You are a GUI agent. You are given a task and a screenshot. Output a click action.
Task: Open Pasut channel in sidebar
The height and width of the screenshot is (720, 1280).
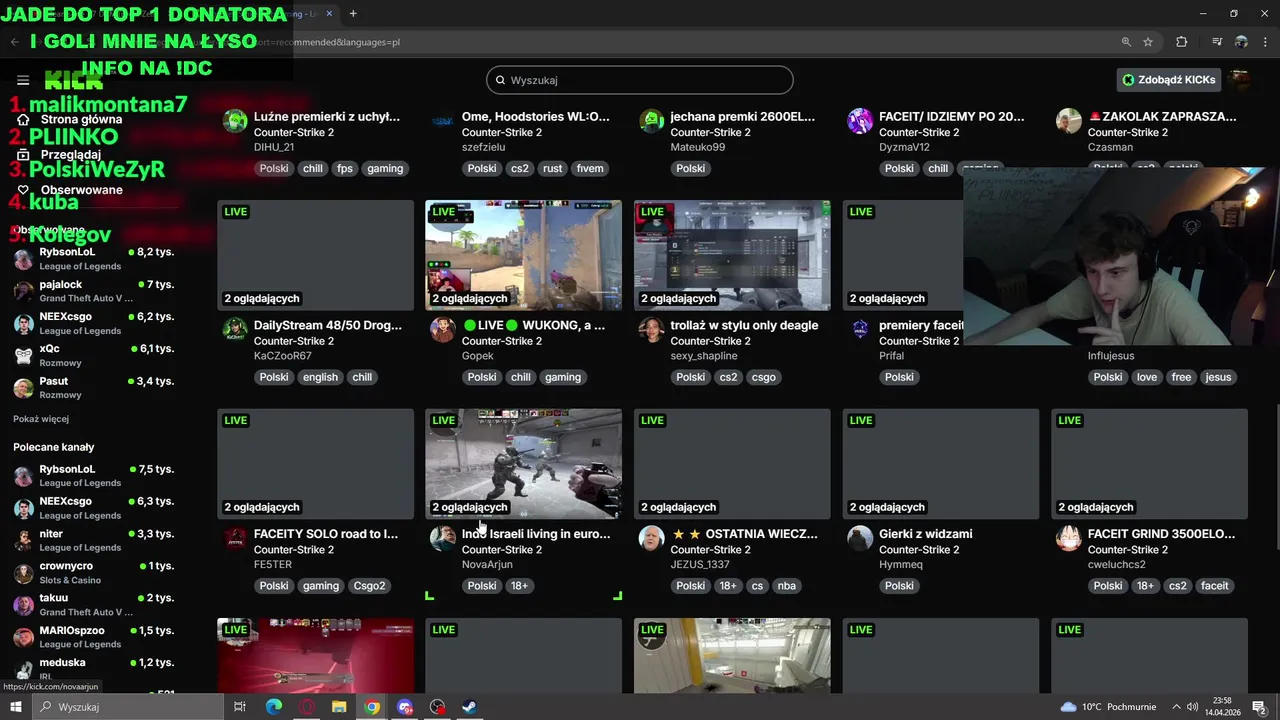[x=95, y=387]
